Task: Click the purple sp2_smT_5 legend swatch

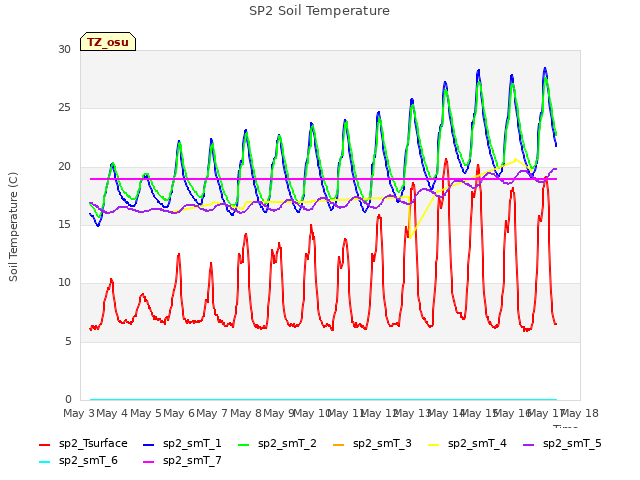Action: tap(529, 444)
